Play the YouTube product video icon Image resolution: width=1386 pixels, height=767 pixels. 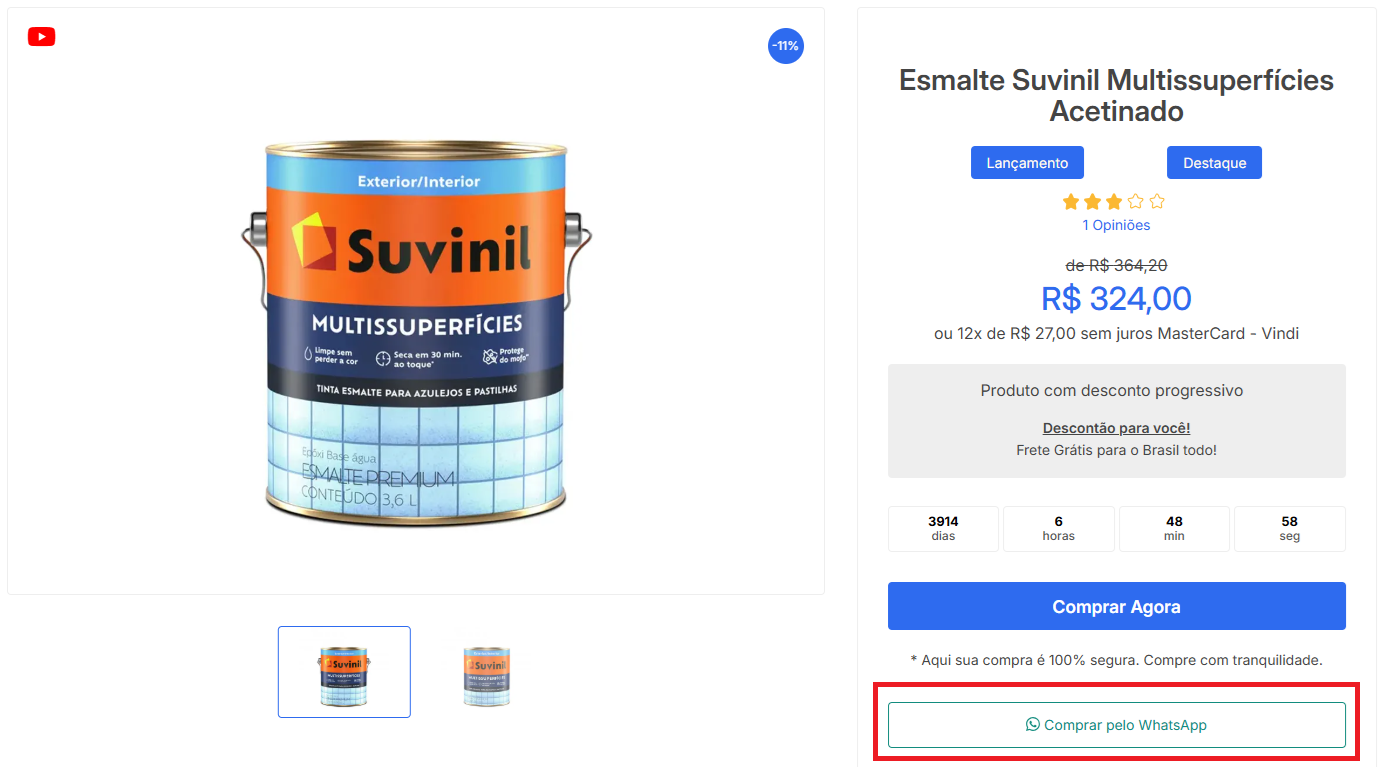[x=41, y=37]
